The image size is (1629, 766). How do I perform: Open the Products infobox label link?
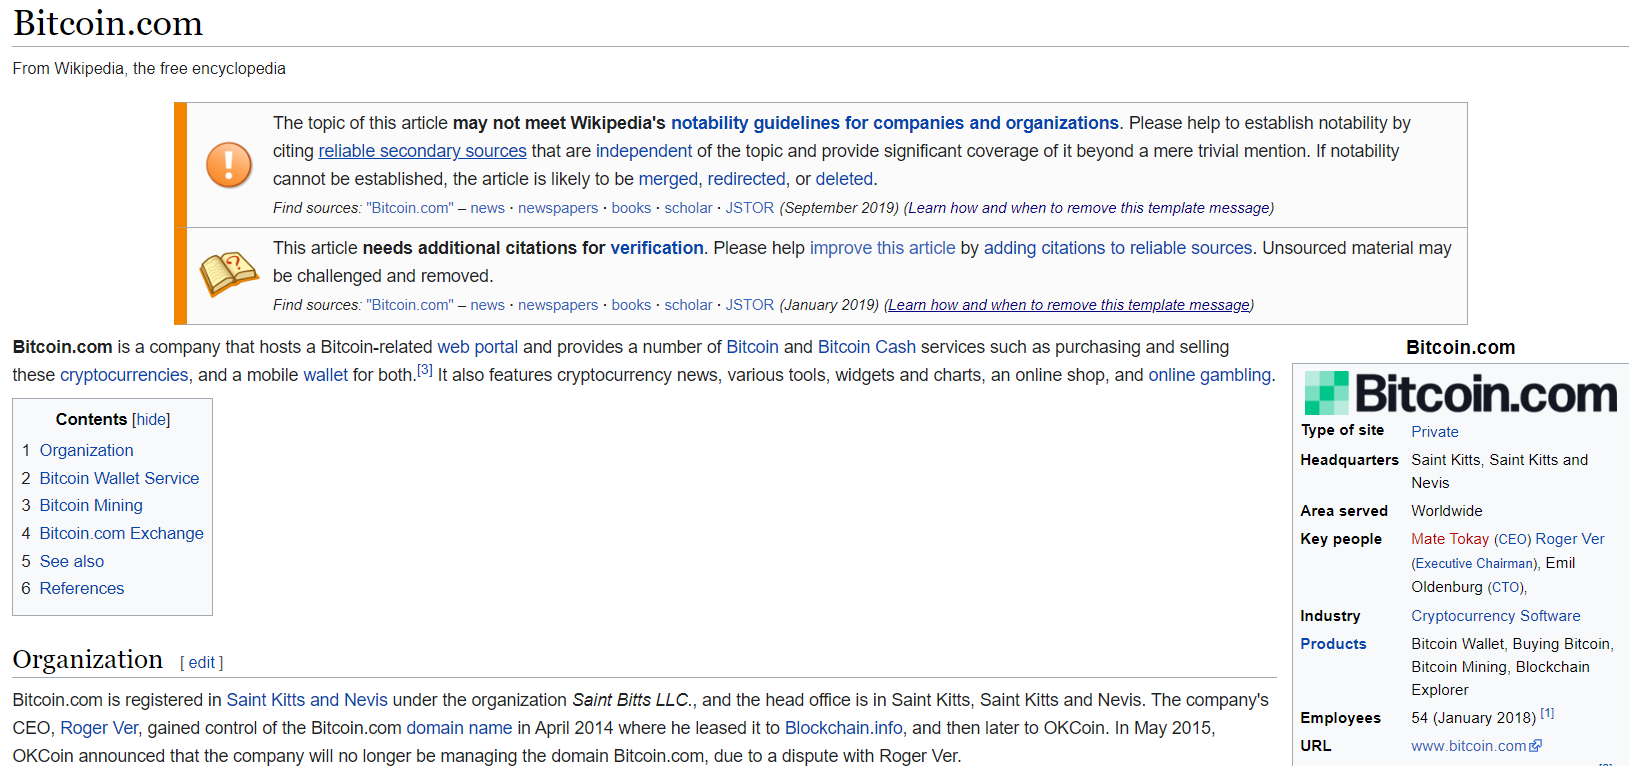pyautogui.click(x=1332, y=644)
